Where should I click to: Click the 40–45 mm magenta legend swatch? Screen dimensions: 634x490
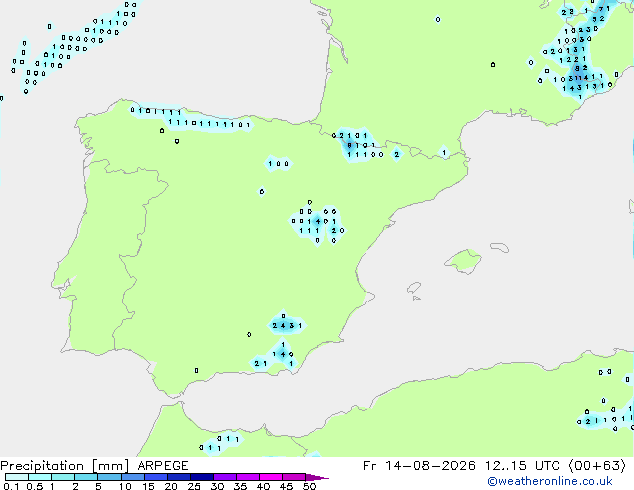[x=271, y=477]
